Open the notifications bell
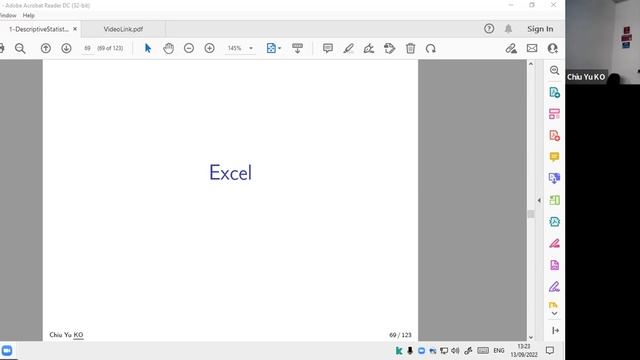 pos(508,29)
